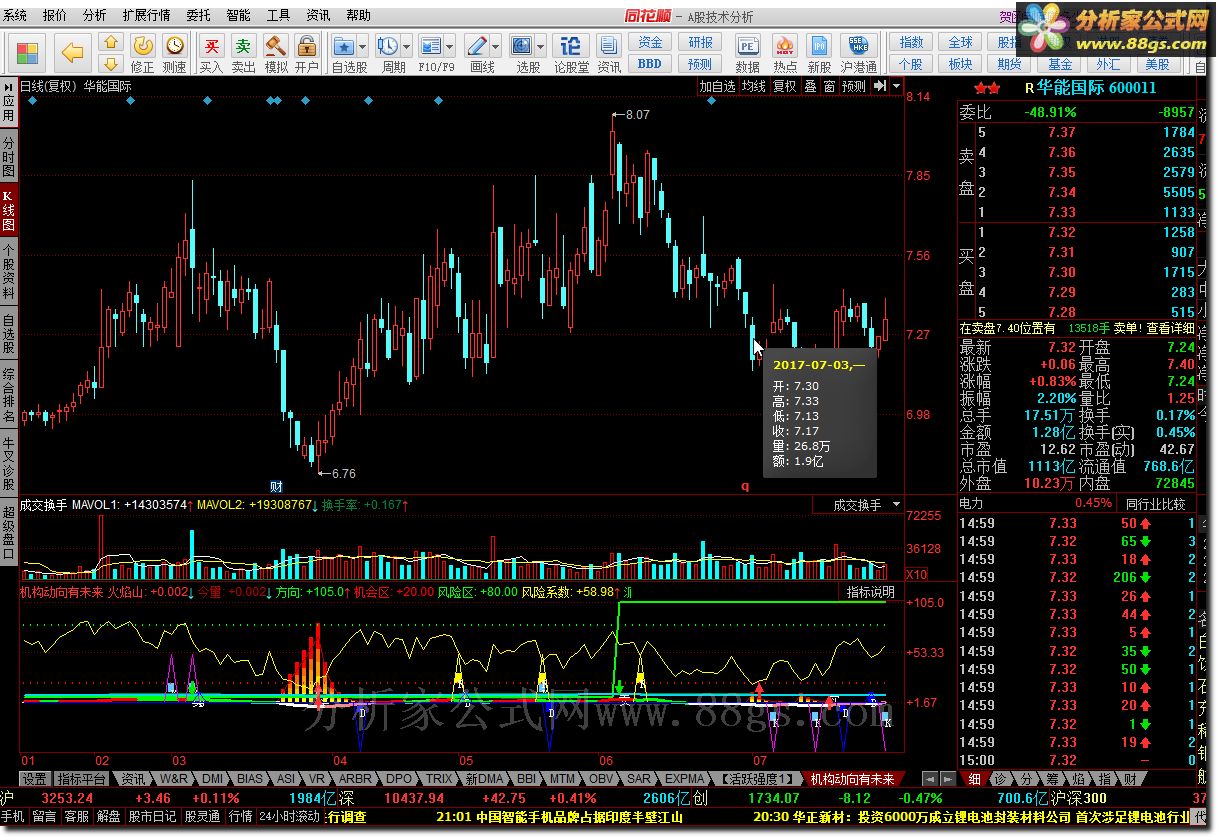Image resolution: width=1218 pixels, height=837 pixels.
Task: Click 加自选 to add to watchlist
Action: [x=717, y=86]
